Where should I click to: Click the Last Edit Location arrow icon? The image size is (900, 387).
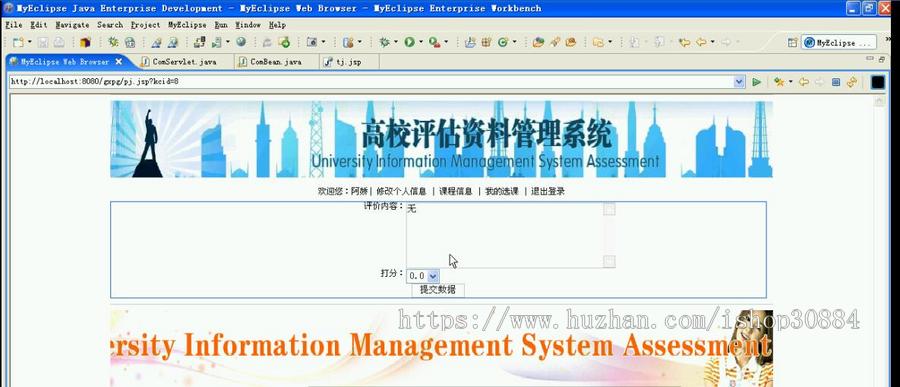pos(684,42)
